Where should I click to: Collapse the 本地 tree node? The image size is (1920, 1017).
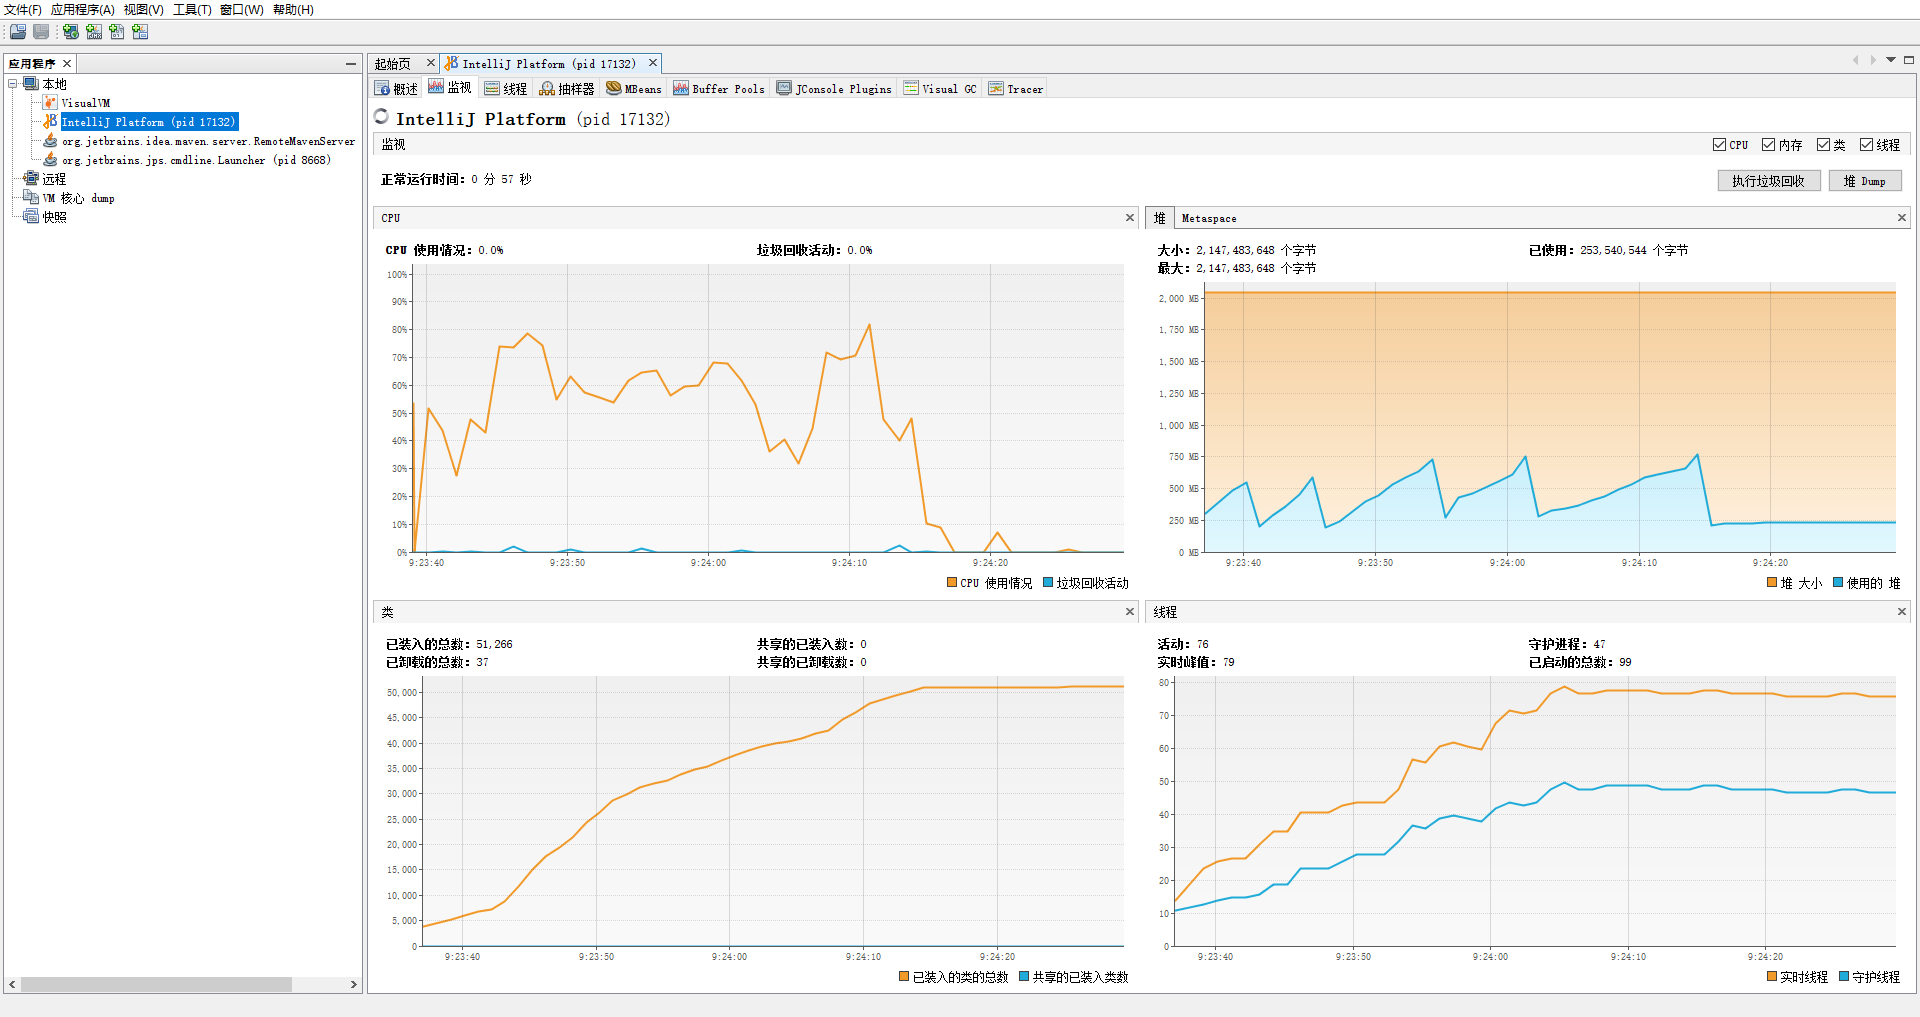[x=13, y=84]
